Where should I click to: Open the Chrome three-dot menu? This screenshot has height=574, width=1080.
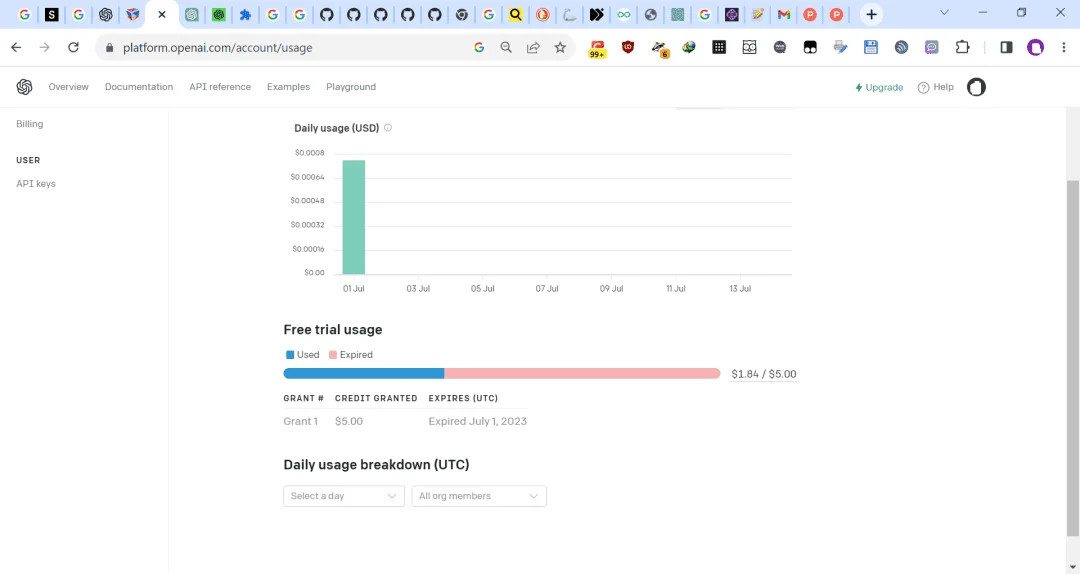(x=1064, y=47)
